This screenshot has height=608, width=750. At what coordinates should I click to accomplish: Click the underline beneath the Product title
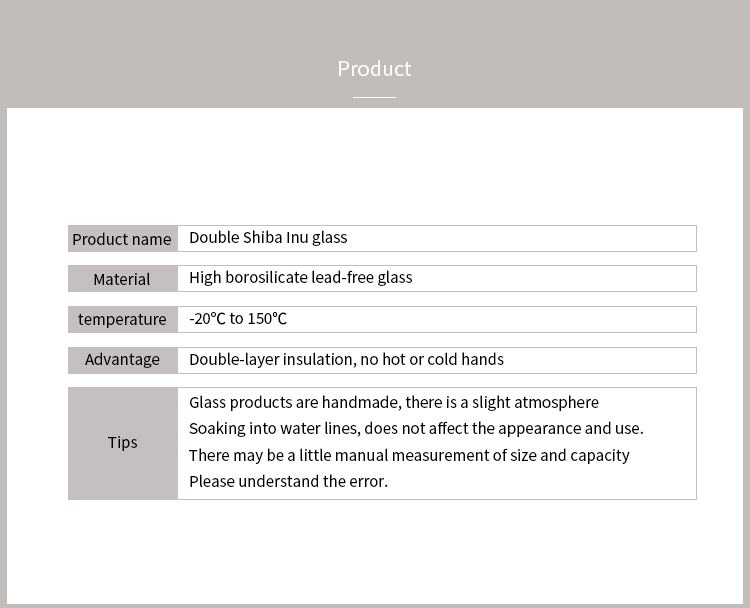[374, 97]
